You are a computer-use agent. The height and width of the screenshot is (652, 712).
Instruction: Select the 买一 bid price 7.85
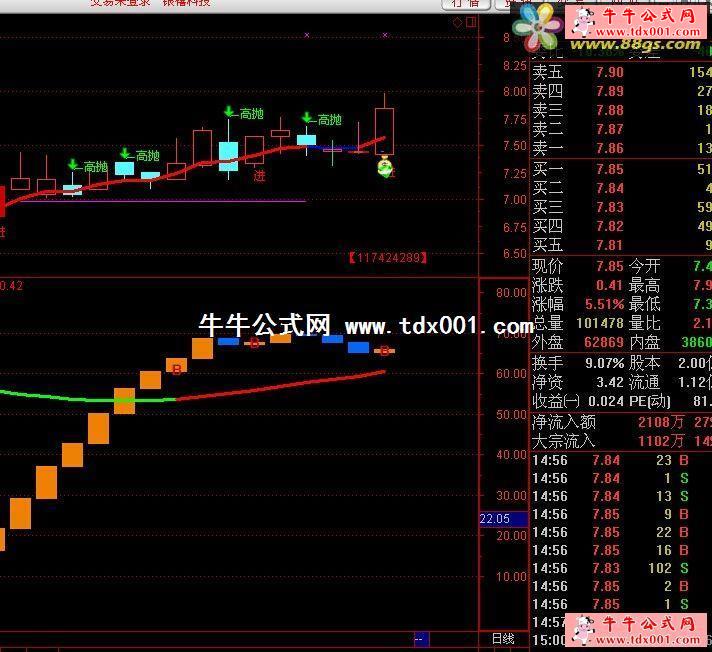[x=609, y=170]
